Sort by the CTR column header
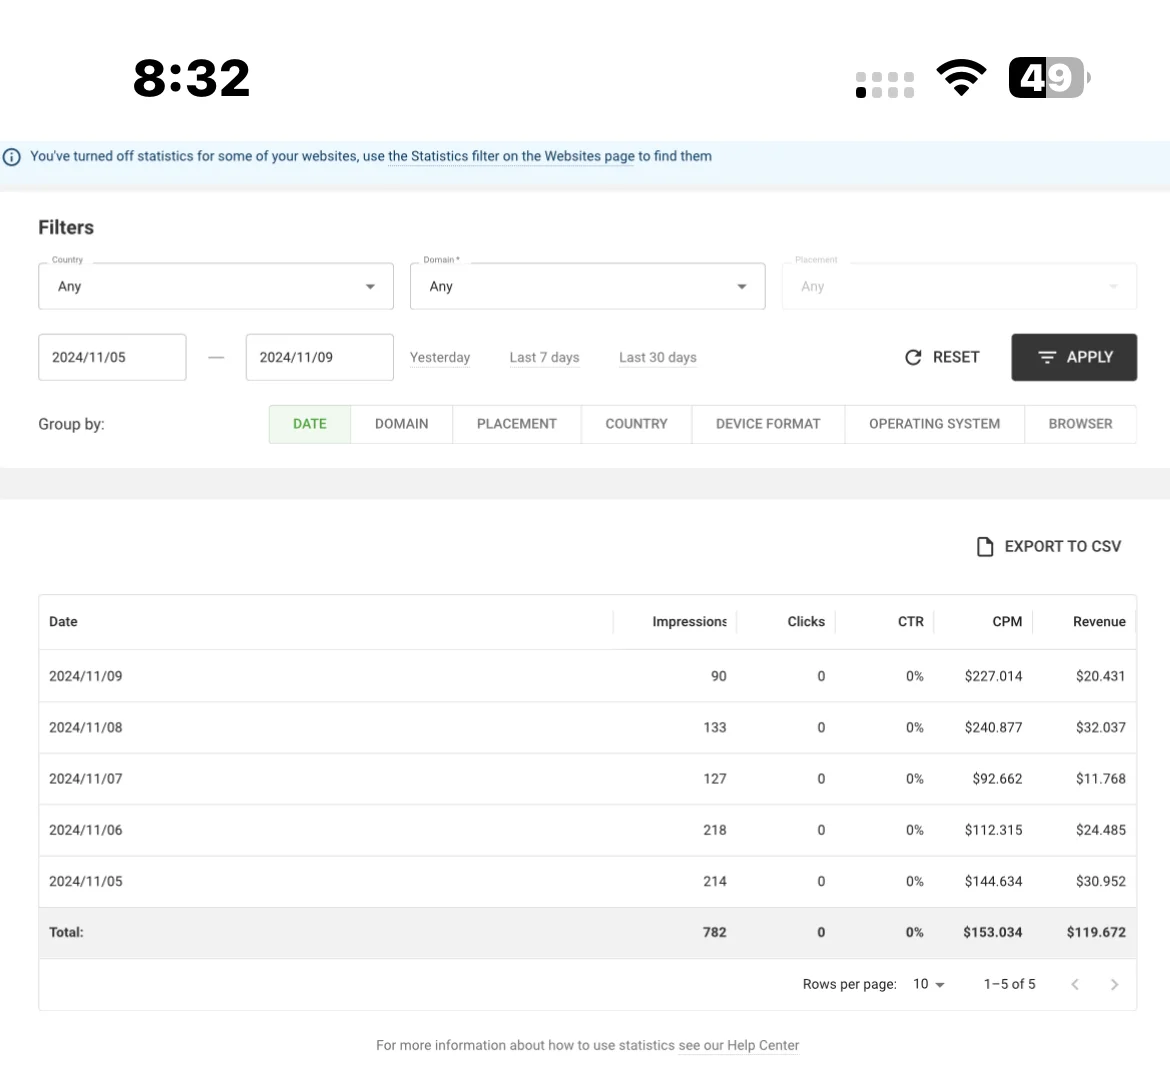Viewport: 1170px width, 1079px height. (910, 622)
